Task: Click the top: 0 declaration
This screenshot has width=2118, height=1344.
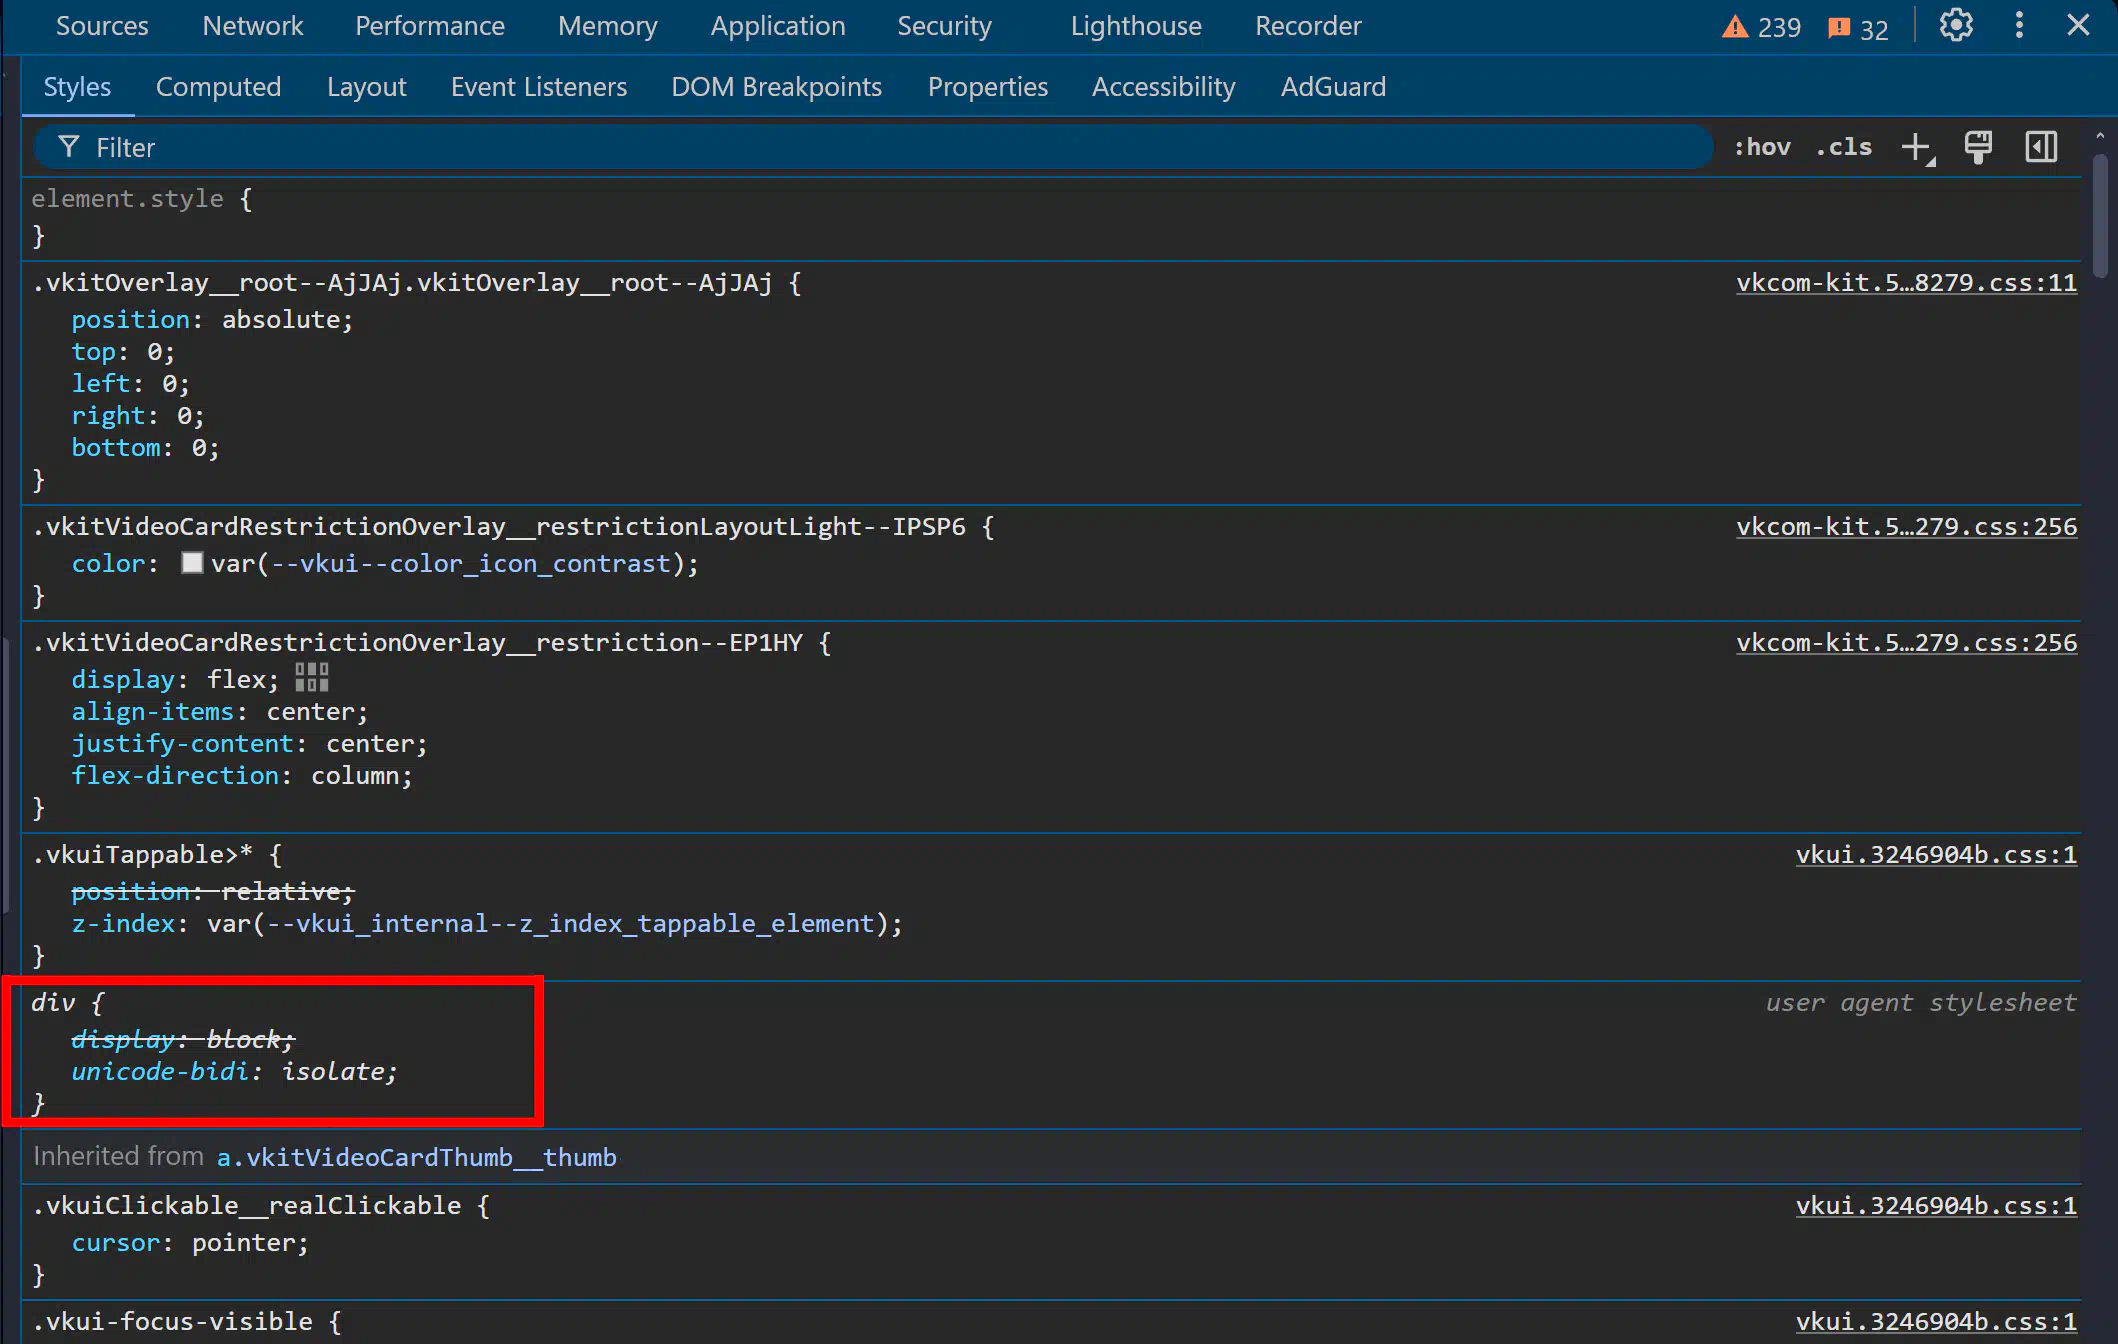Action: click(123, 352)
